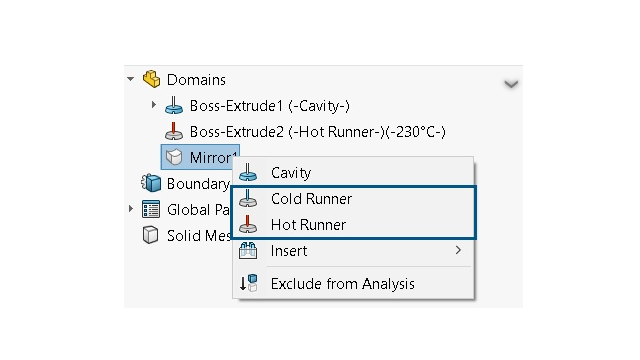This screenshot has height=360, width=640.
Task: Click the Mirror1 body icon
Action: (x=174, y=157)
